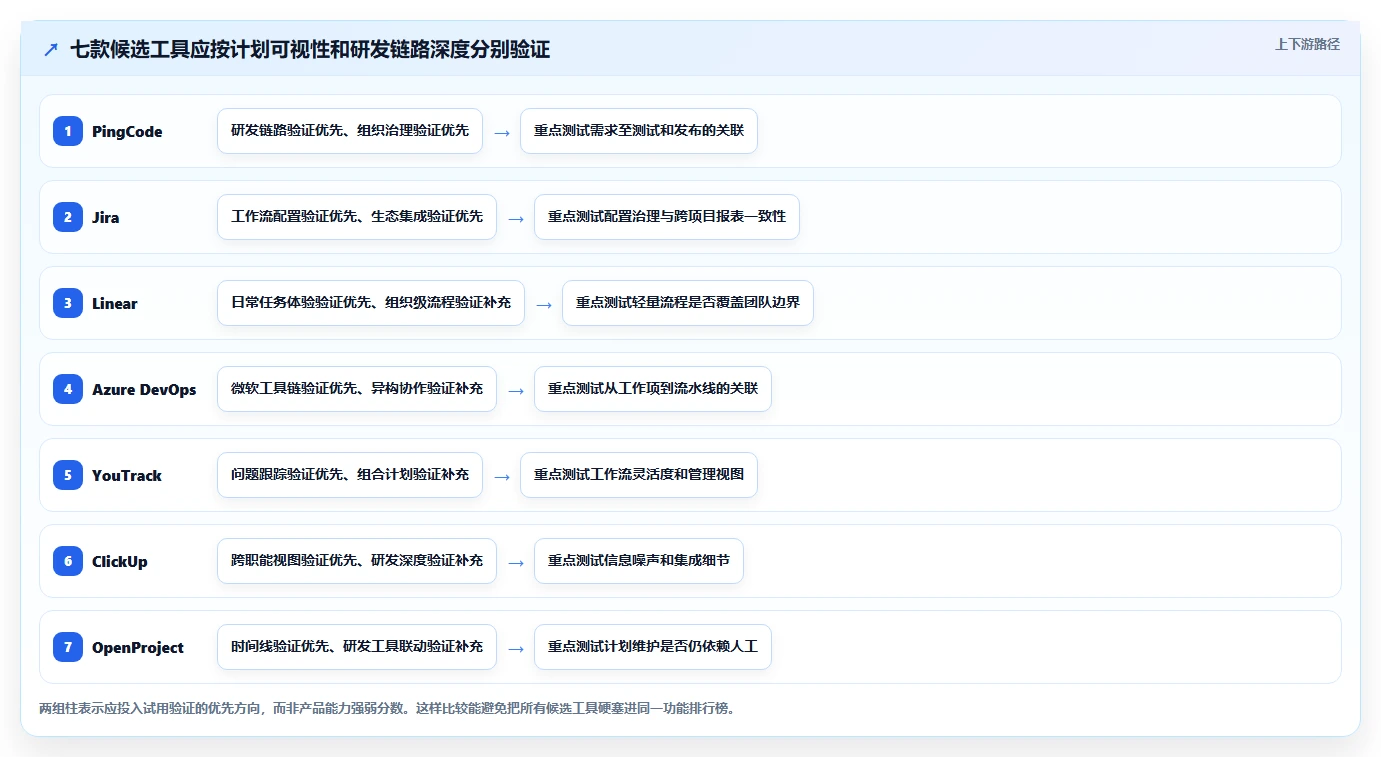Screen dimensions: 1381x757
Task: Click the 时间线验证优先、研发工具联动验证补充 box
Action: coord(357,647)
